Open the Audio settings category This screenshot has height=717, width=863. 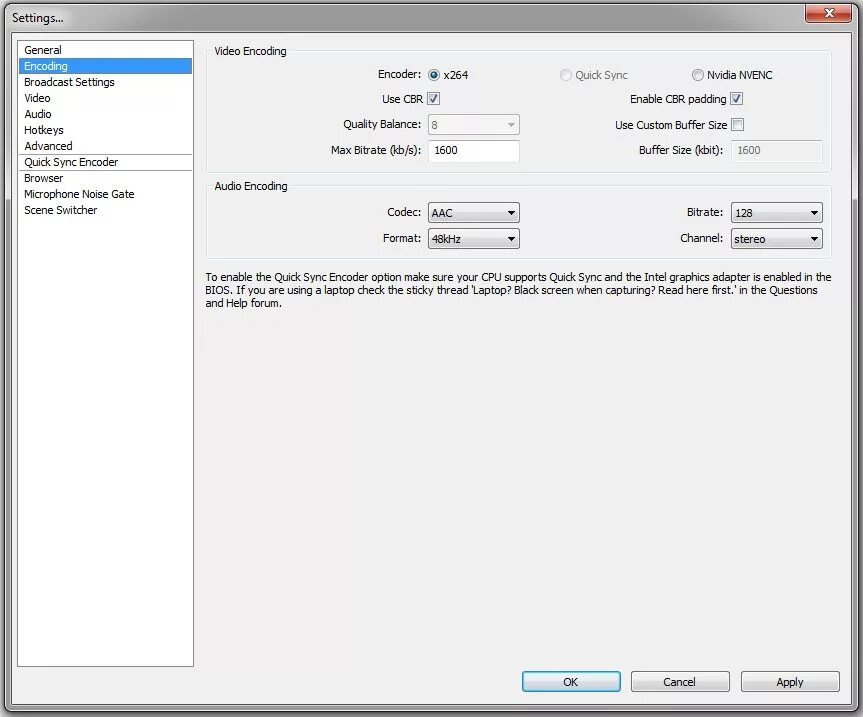coord(105,114)
